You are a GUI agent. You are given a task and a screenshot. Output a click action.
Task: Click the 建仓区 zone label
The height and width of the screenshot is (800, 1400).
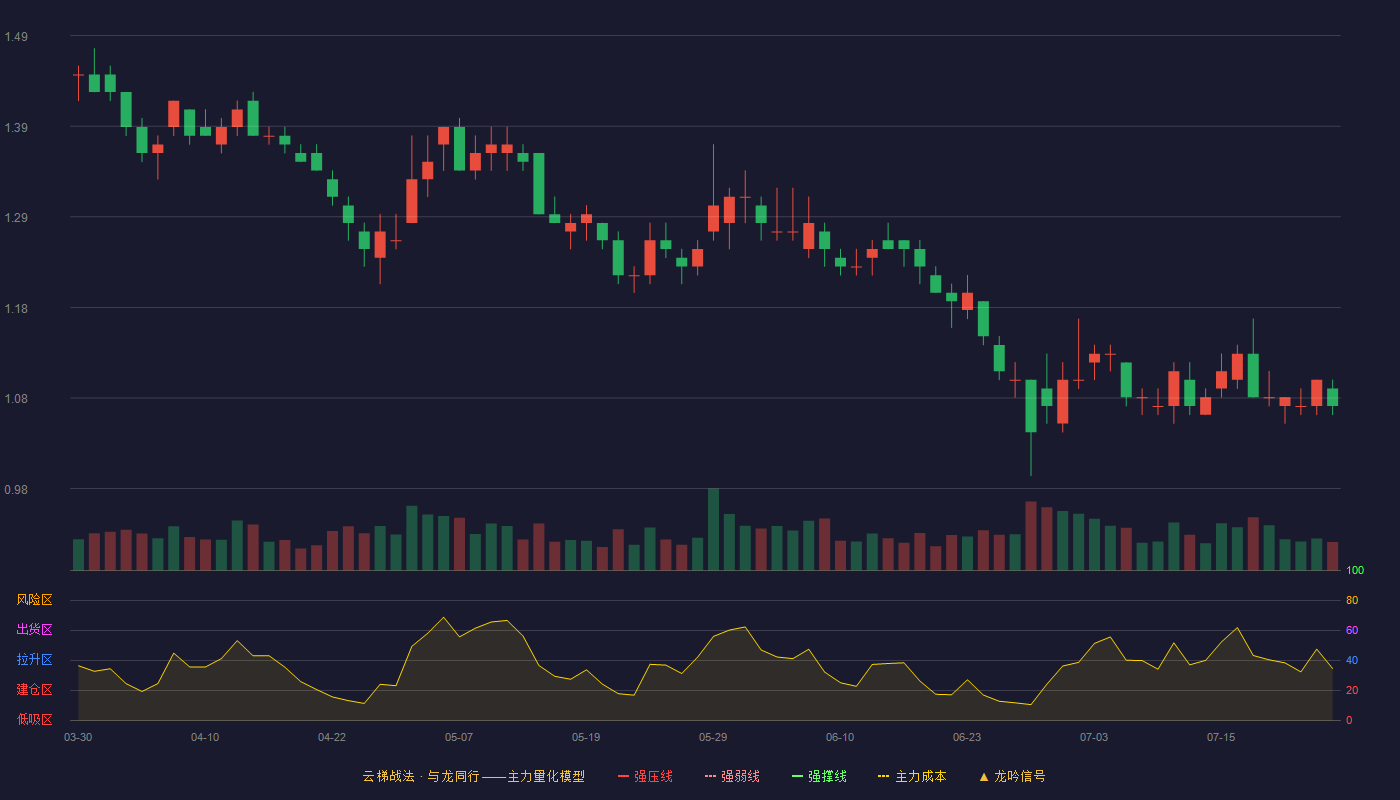34,690
